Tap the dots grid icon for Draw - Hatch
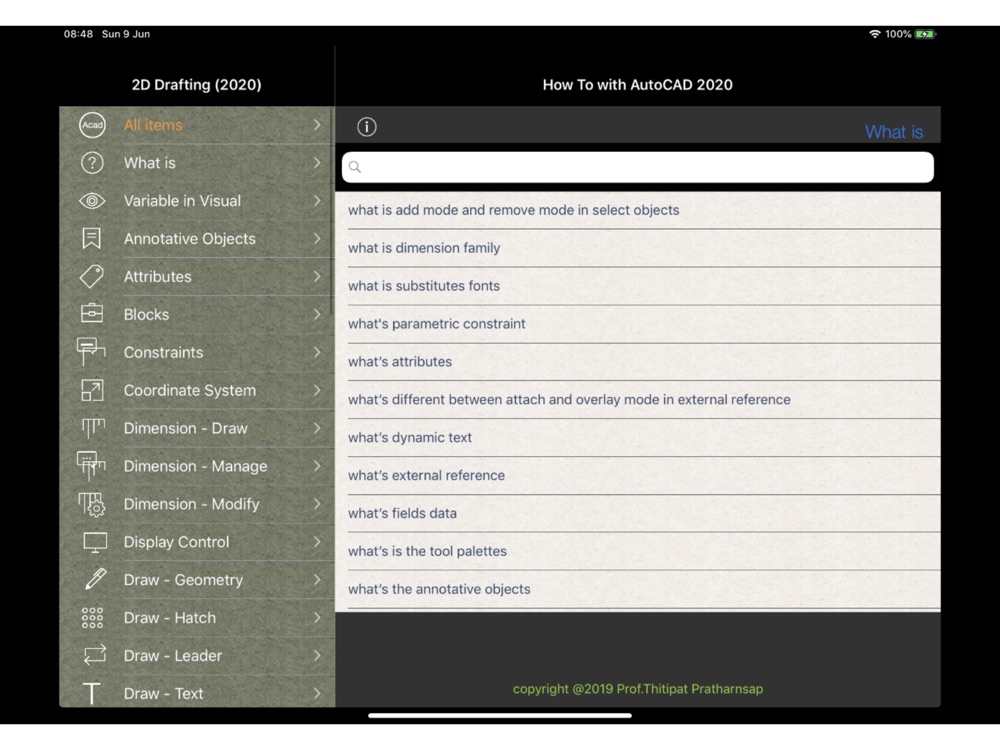1000x750 pixels. tap(92, 617)
